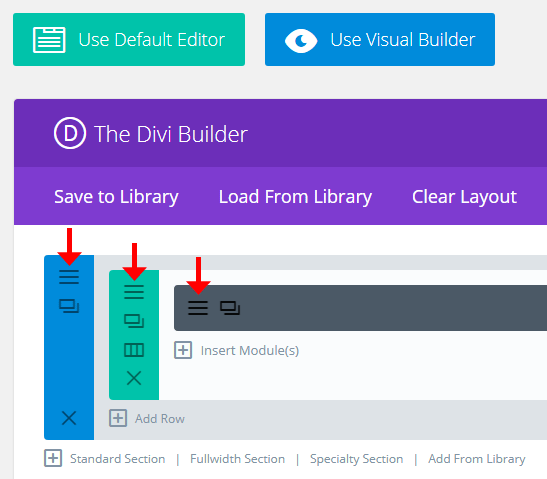Add a Standard Section
The height and width of the screenshot is (479, 547).
(x=118, y=459)
